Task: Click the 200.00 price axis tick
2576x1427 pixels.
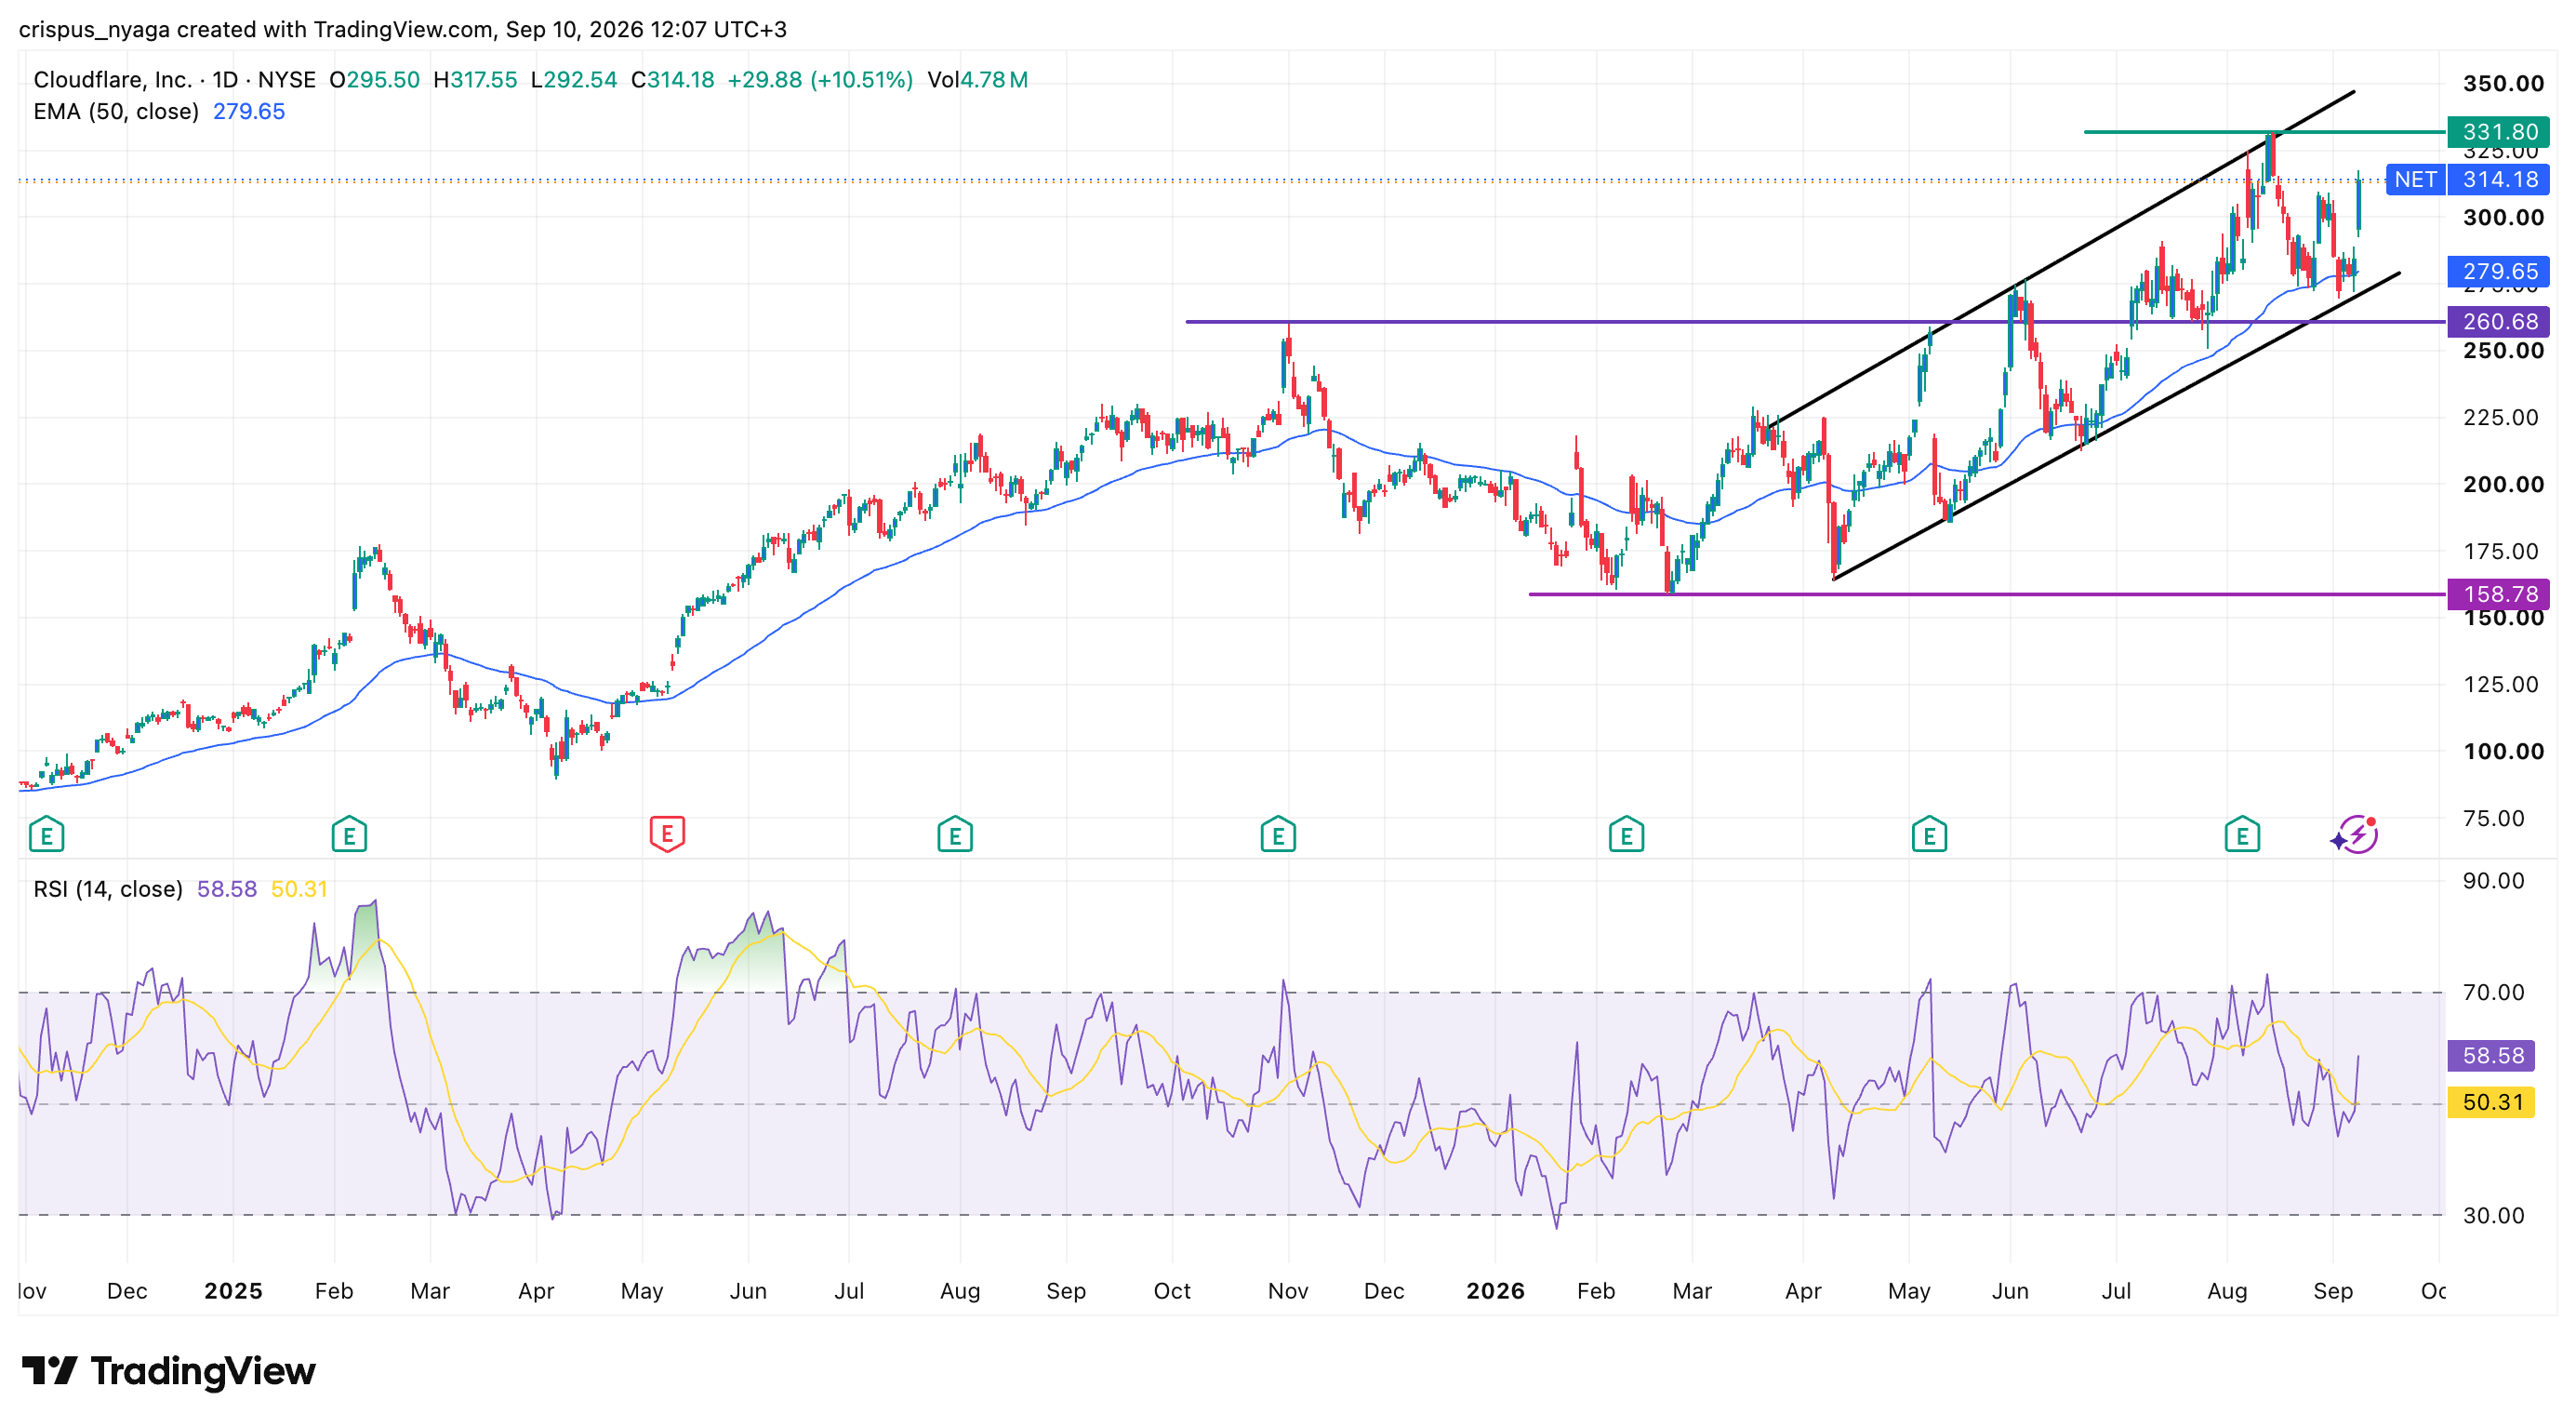Action: pos(2503,485)
